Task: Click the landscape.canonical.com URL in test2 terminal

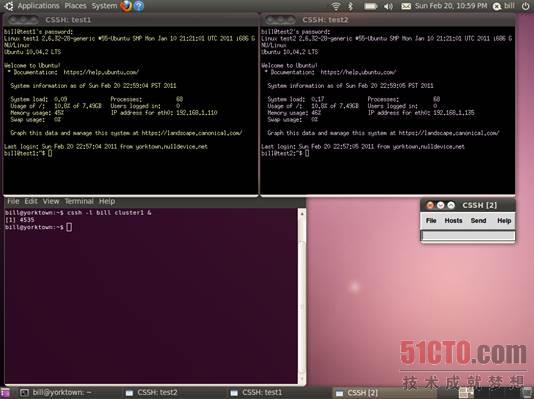Action: [x=449, y=133]
